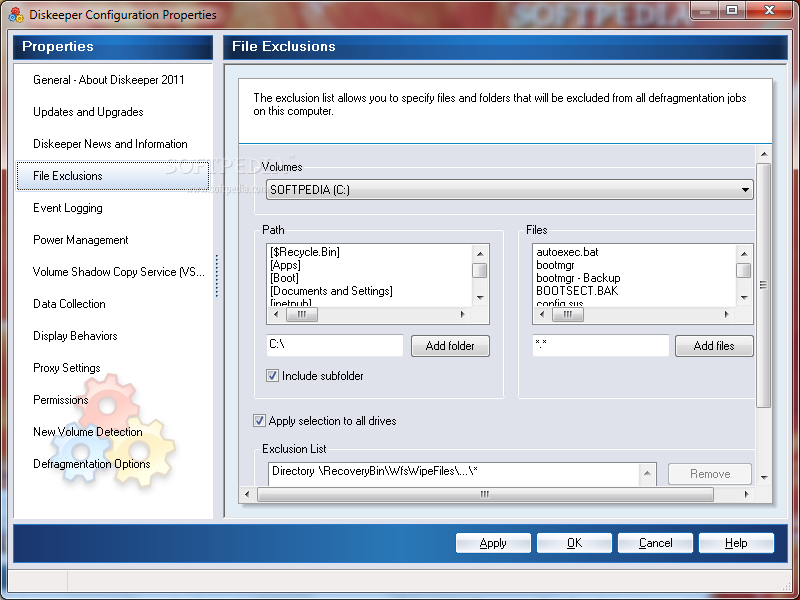The image size is (800, 600).
Task: Toggle the Include subfolder checkbox
Action: click(x=272, y=376)
